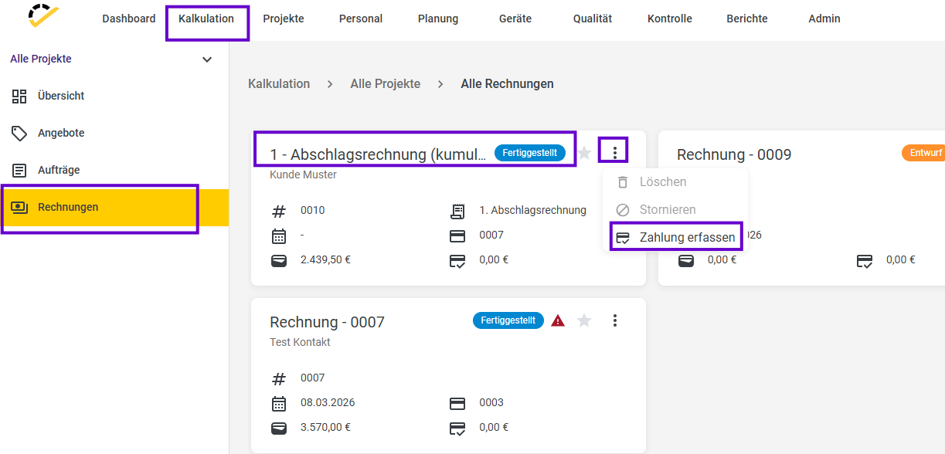This screenshot has width=945, height=454.
Task: Open the Projekte top navigation tab
Action: (283, 19)
